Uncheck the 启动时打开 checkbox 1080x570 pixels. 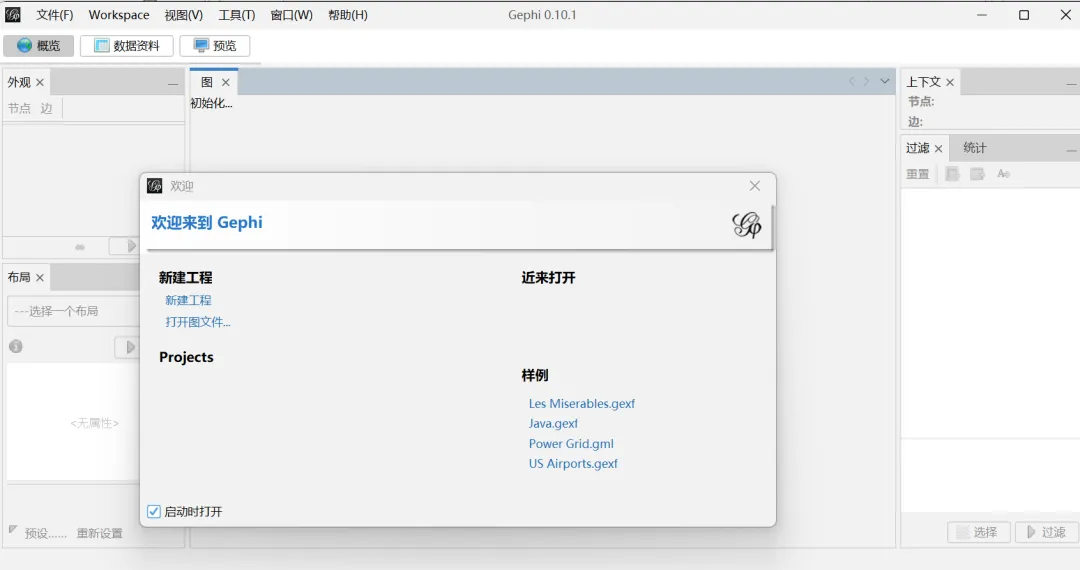(154, 511)
